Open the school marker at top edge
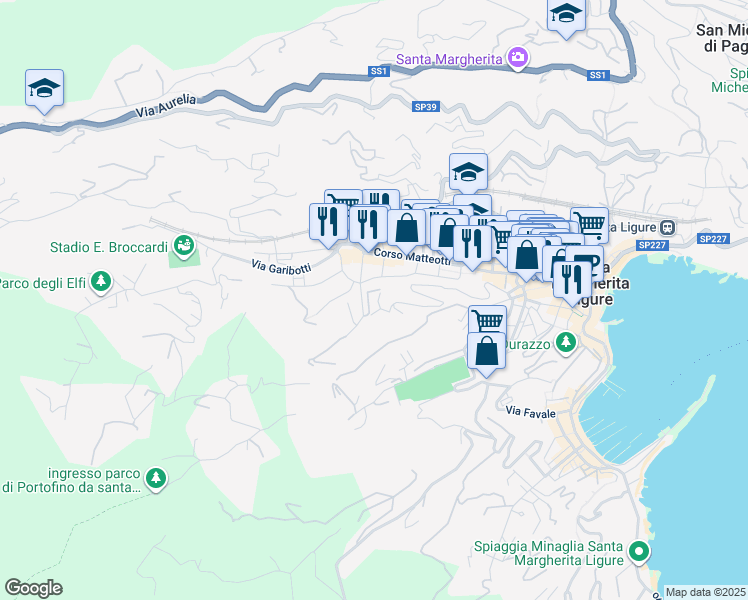748x600 pixels. (x=566, y=15)
